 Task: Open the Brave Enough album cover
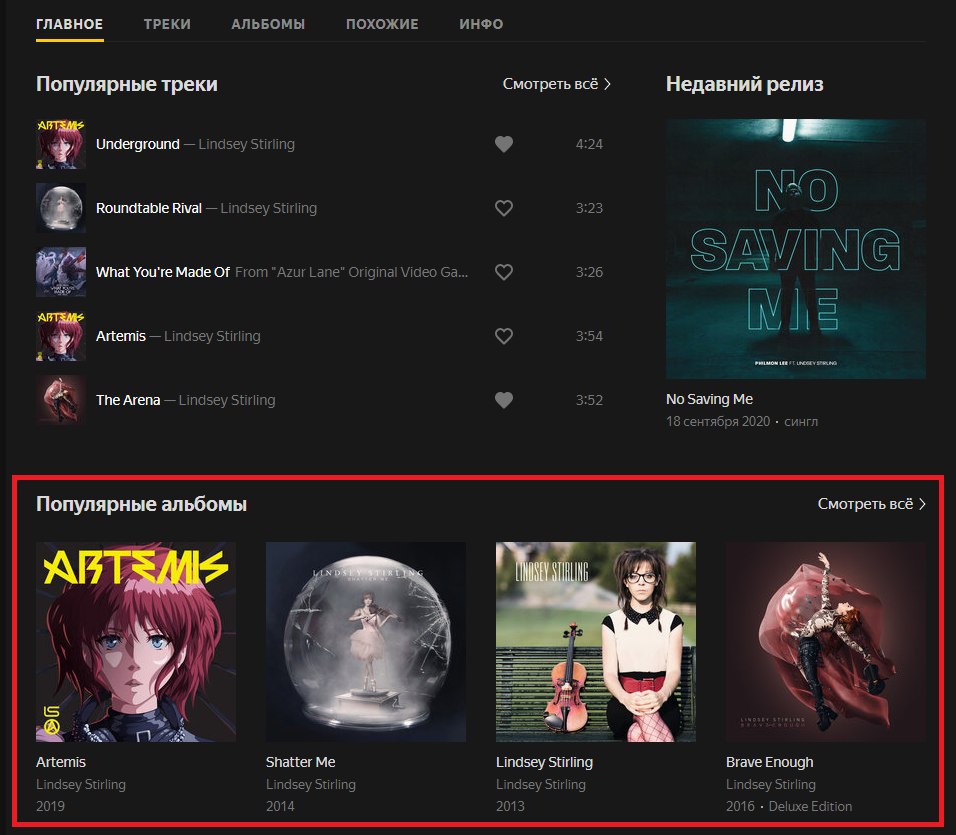(826, 642)
